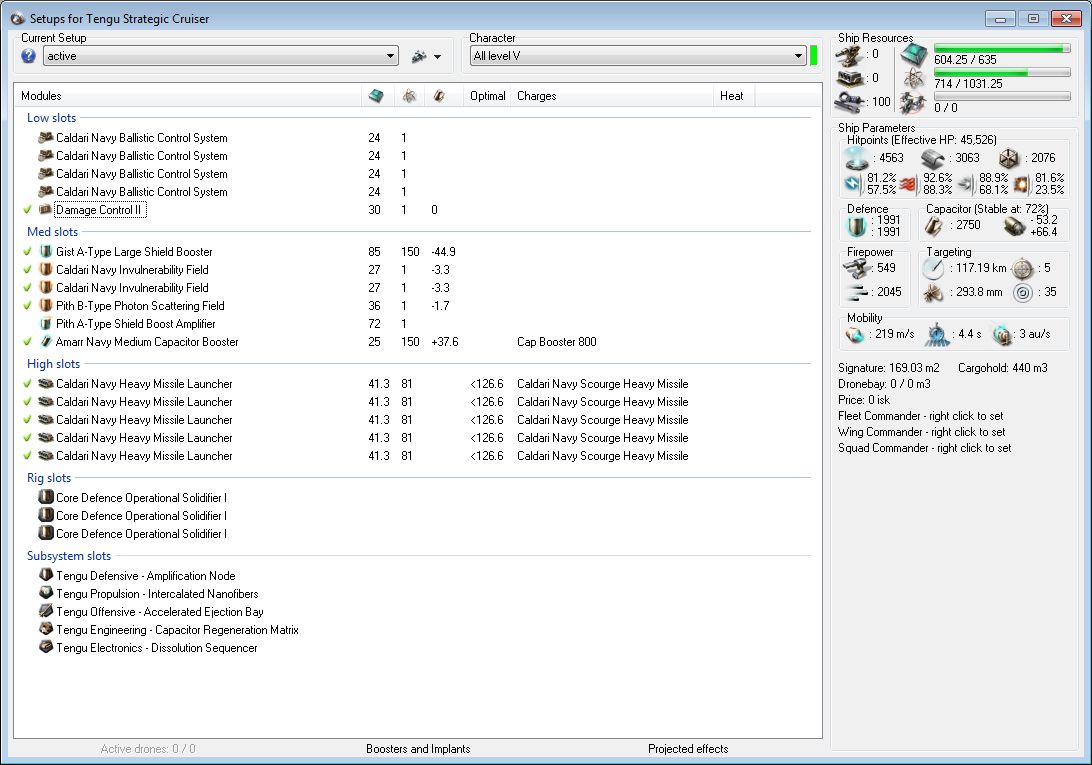Open Projected effects panel

(x=688, y=749)
